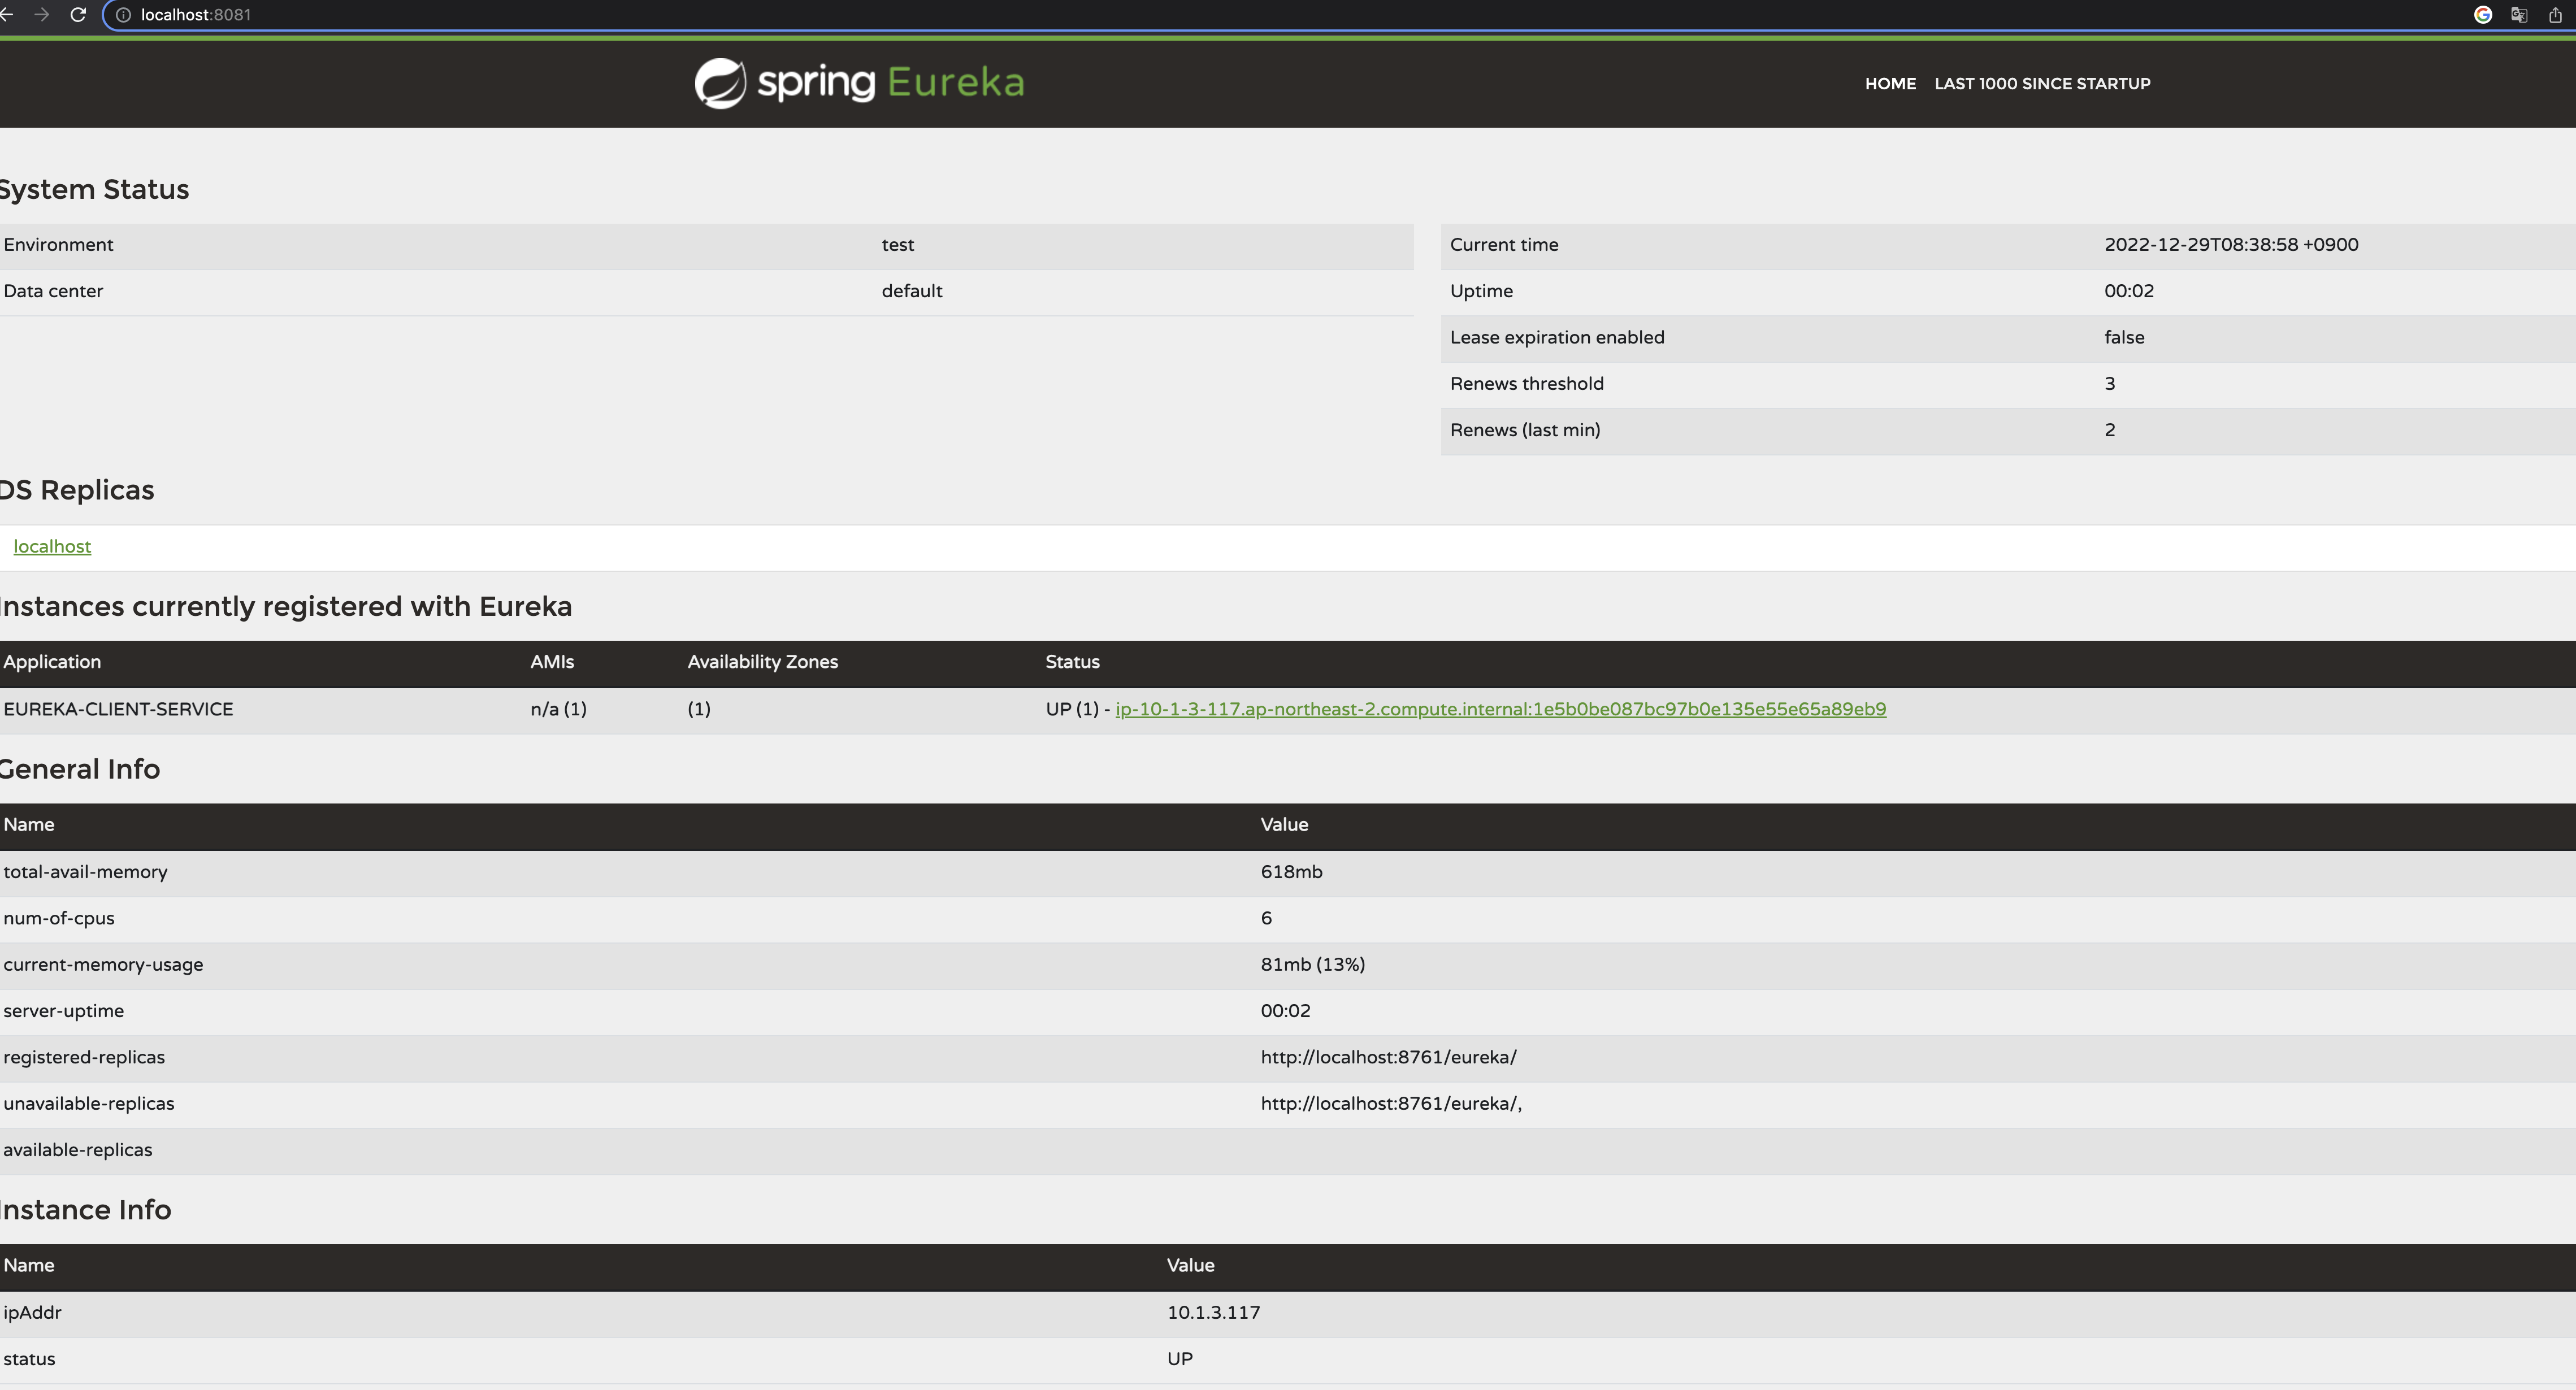This screenshot has width=2576, height=1390.
Task: Click the Renews (last min) value 2
Action: [2109, 430]
